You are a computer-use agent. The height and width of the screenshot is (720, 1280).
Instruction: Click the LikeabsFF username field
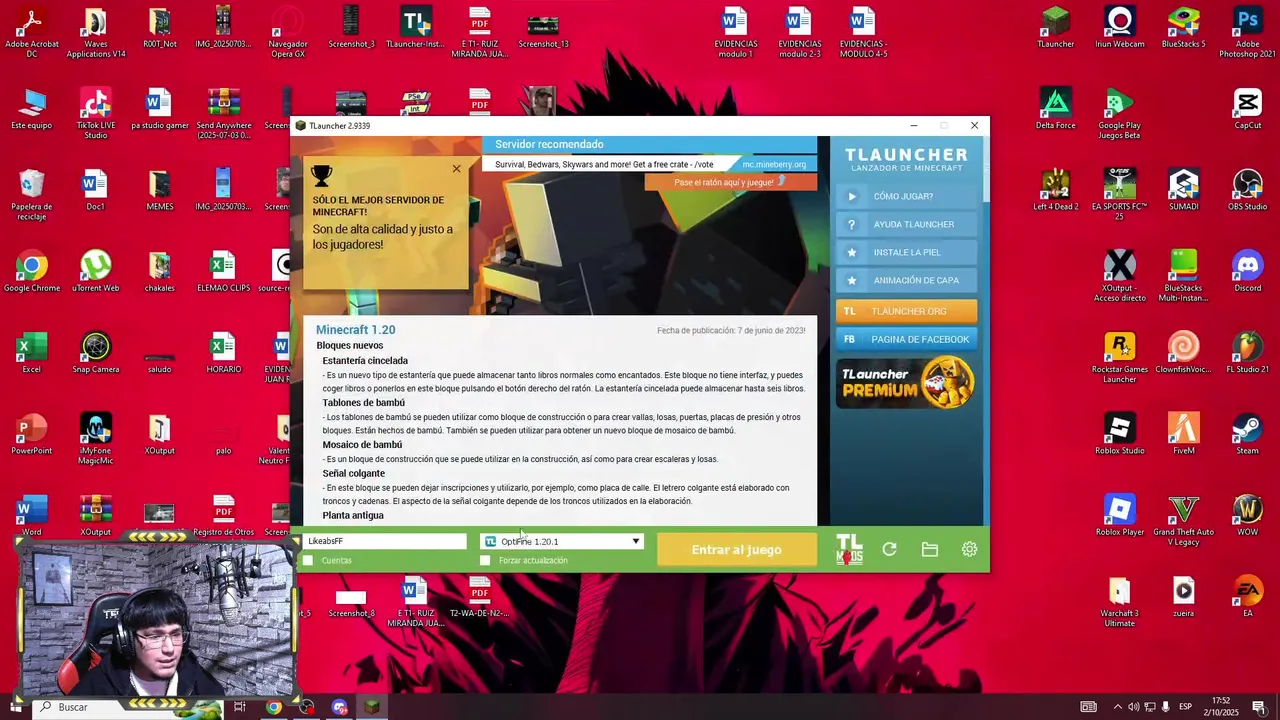point(385,541)
